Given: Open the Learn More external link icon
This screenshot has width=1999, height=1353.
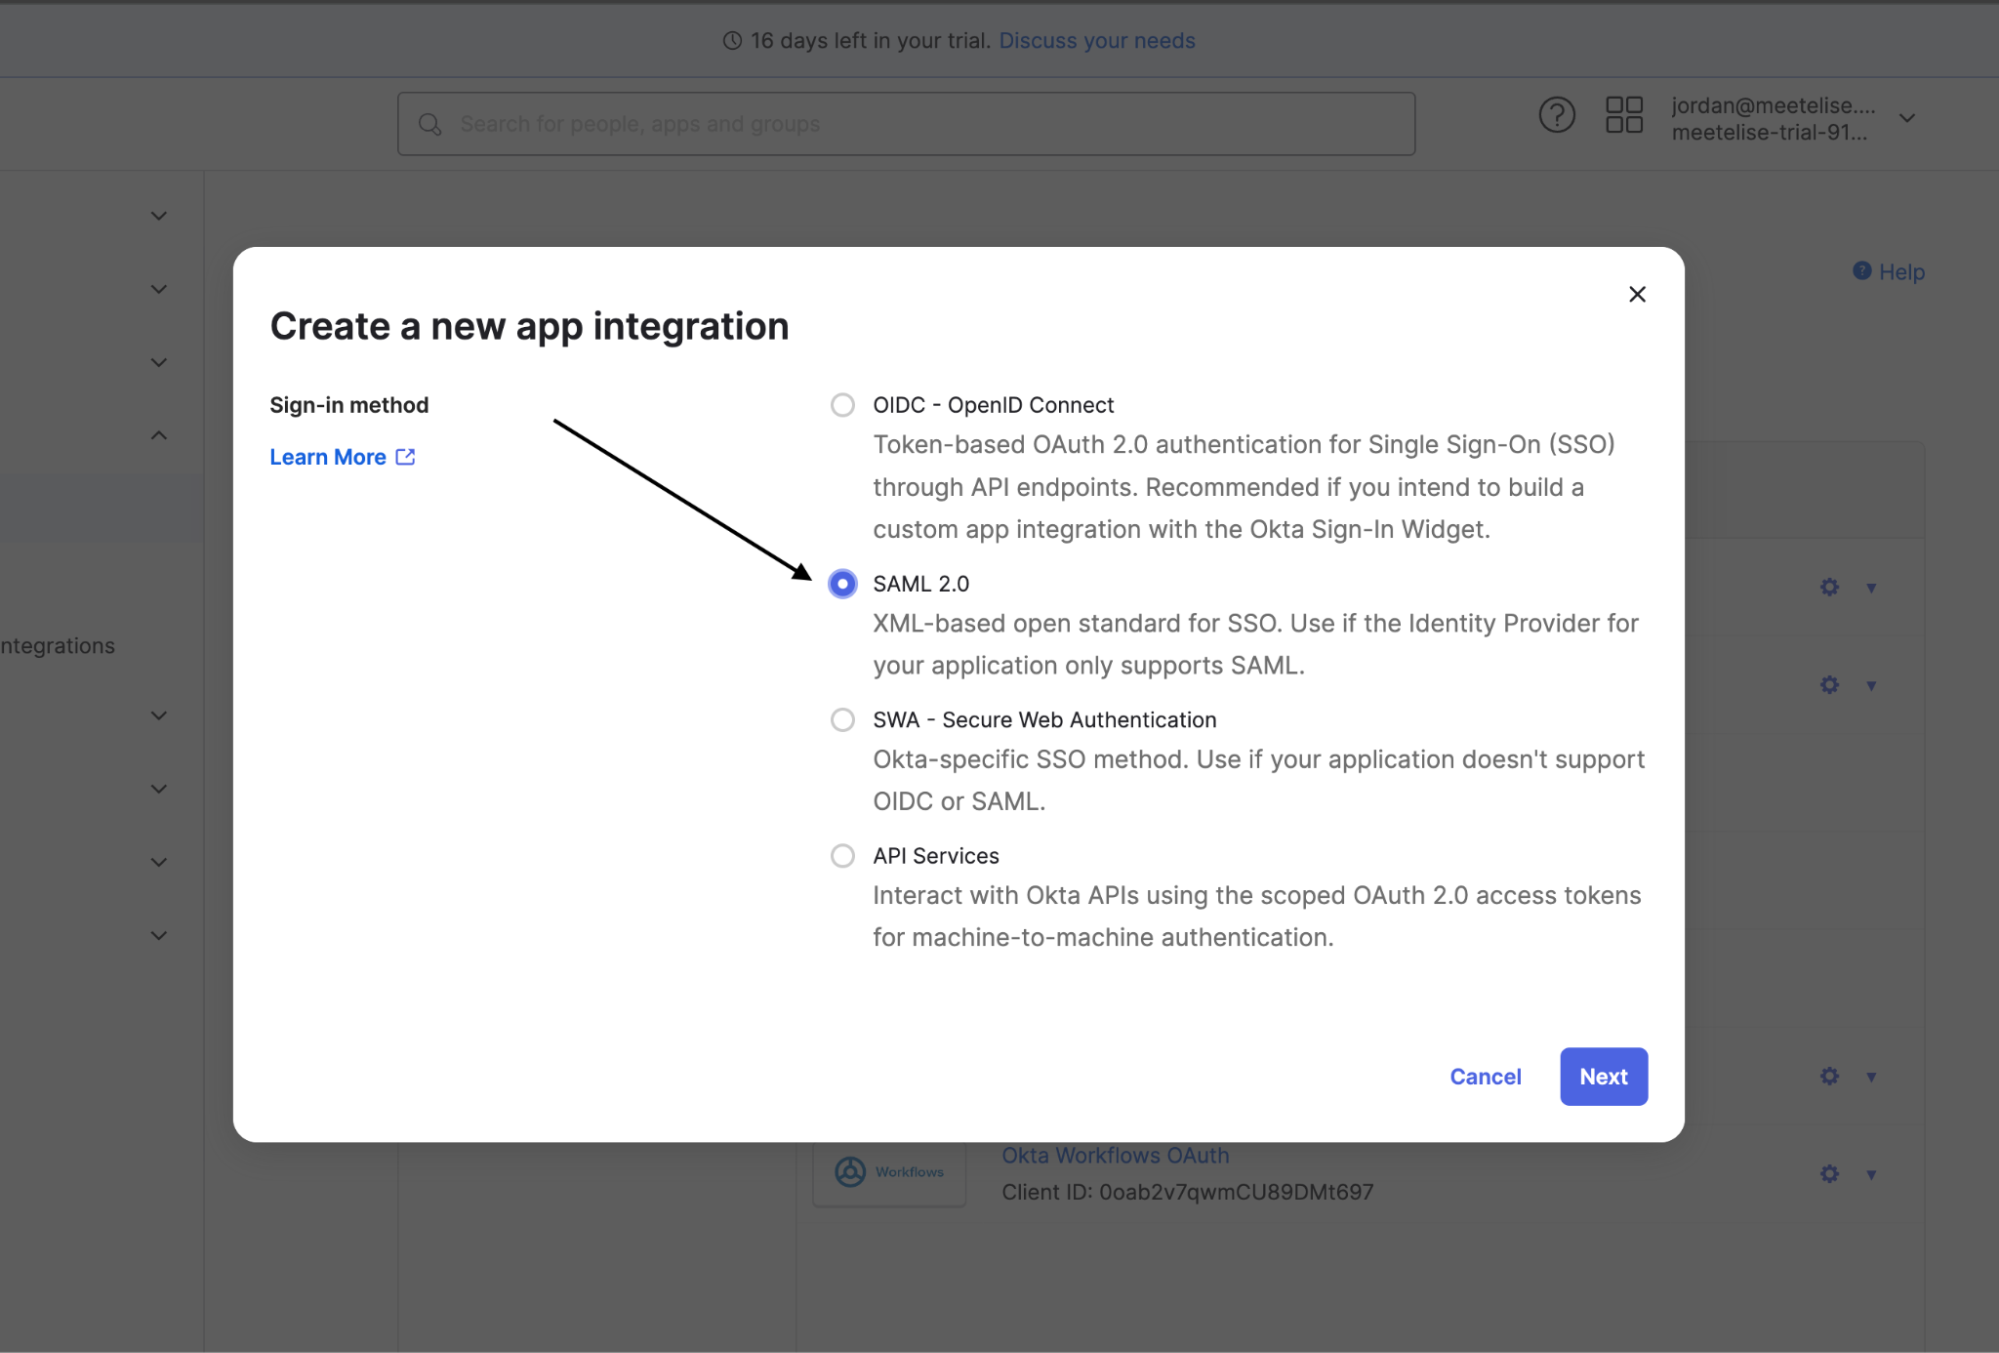Looking at the screenshot, I should tap(405, 457).
